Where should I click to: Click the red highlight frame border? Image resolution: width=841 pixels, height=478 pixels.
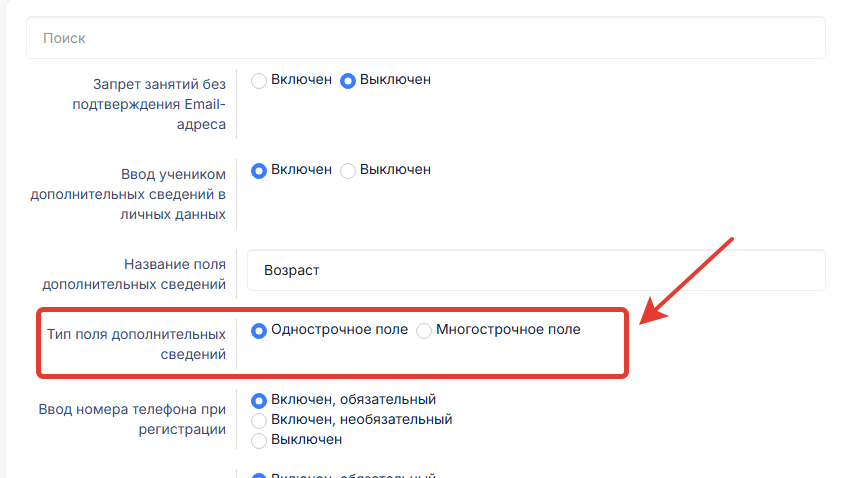(x=627, y=343)
